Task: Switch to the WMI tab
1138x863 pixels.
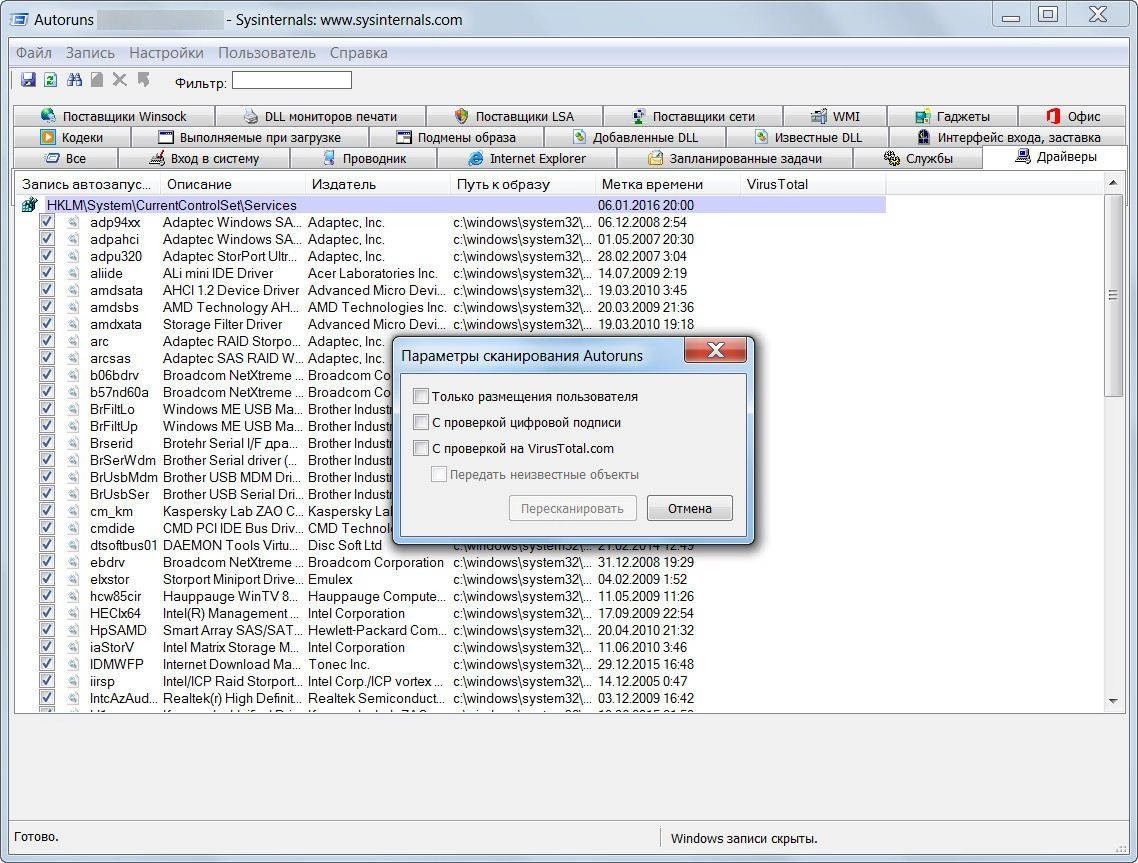Action: click(x=835, y=116)
